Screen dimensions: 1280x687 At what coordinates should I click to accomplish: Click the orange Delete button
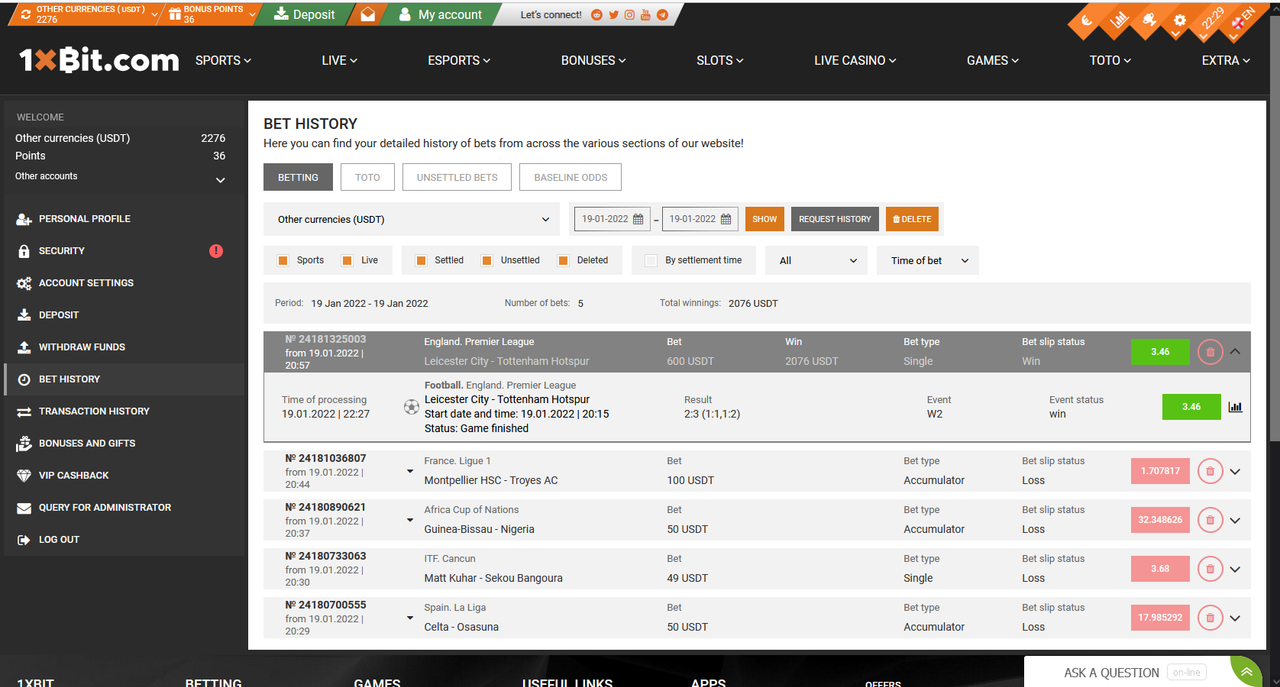point(912,219)
